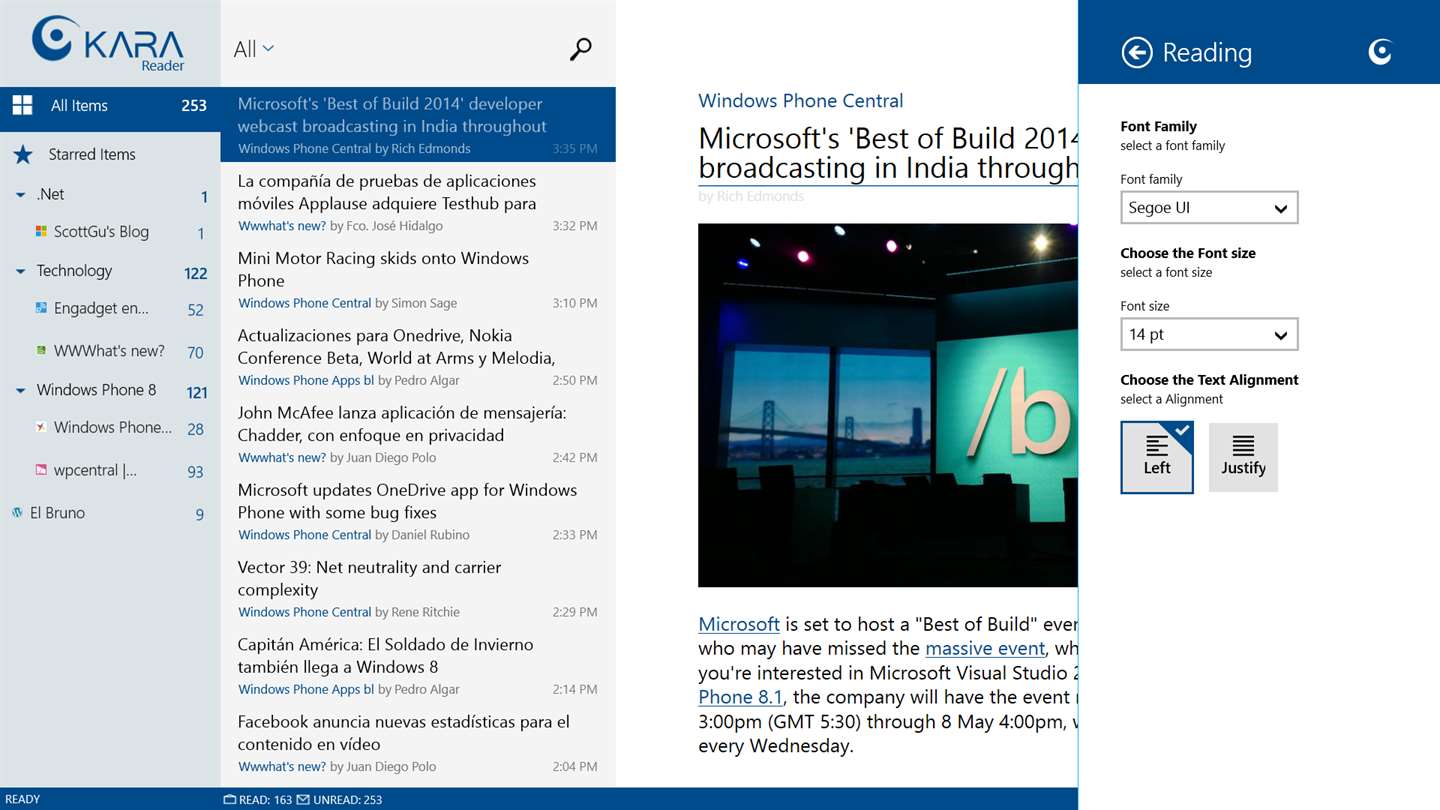1440x810 pixels.
Task: Open Vector 39: Net neutrality article
Action: (418, 588)
